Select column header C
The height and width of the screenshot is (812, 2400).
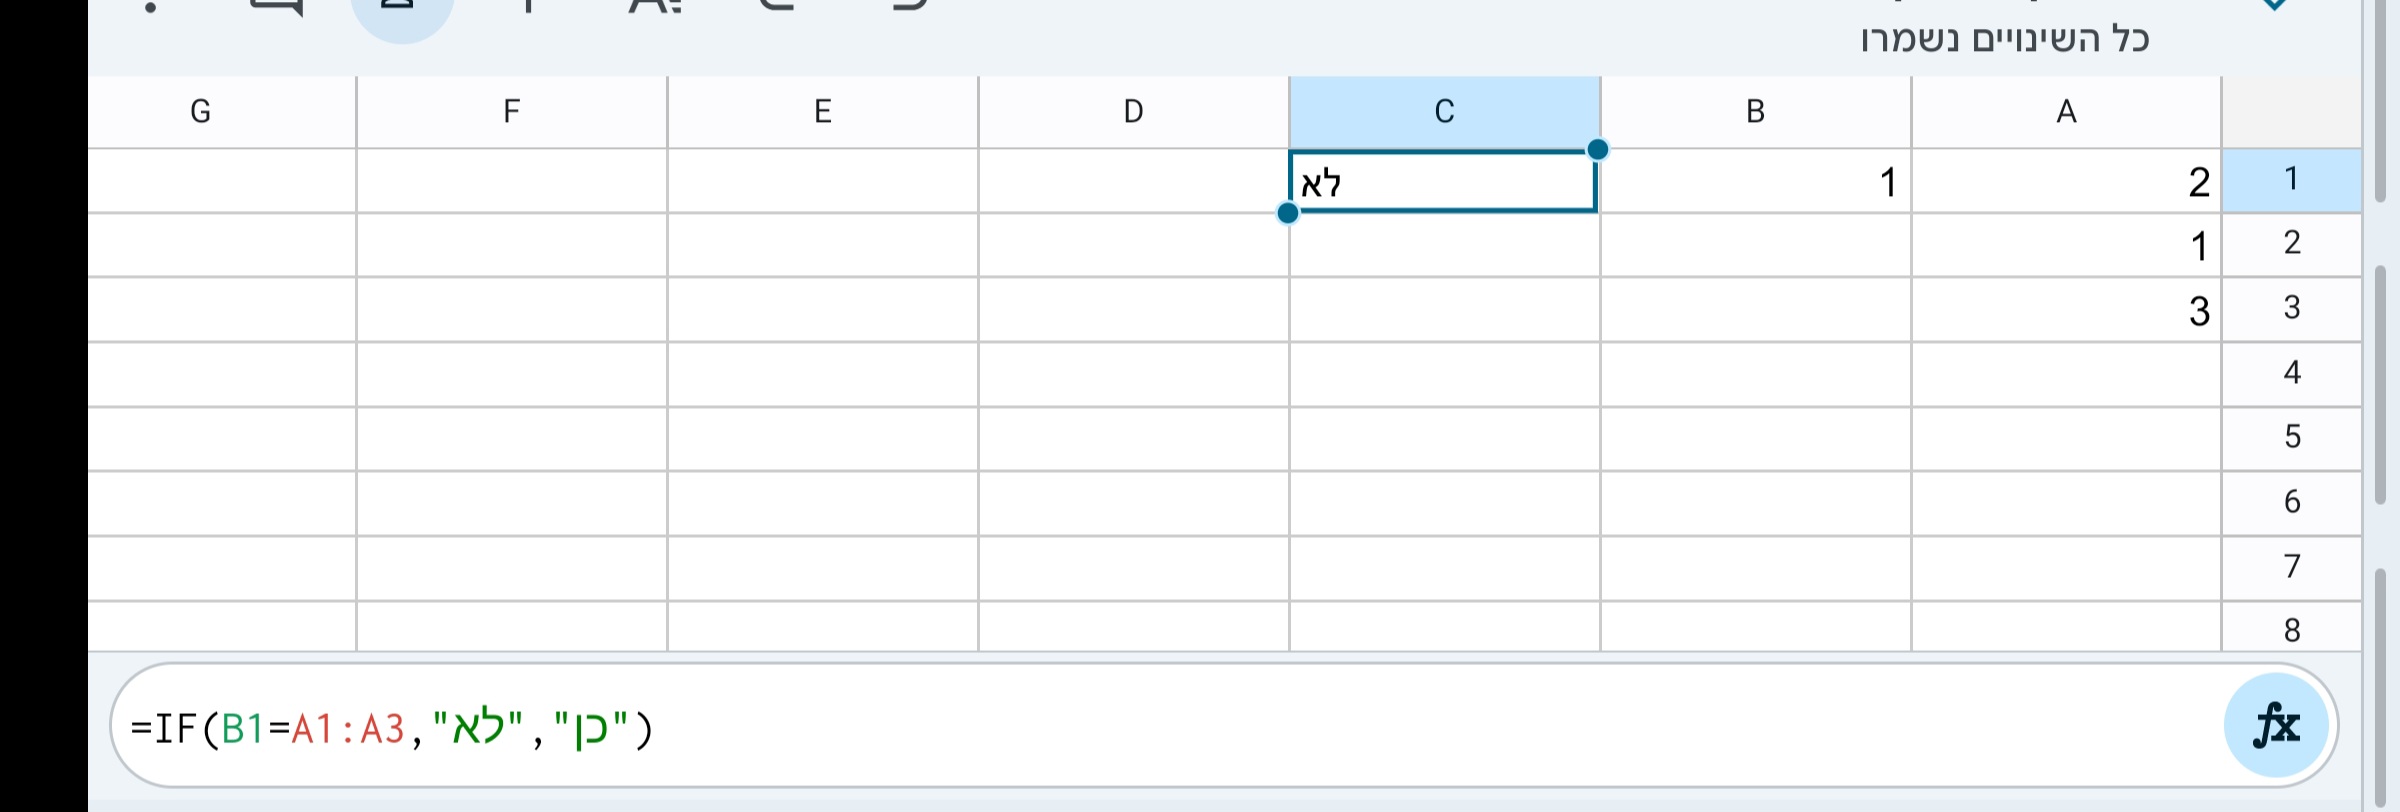click(1445, 111)
